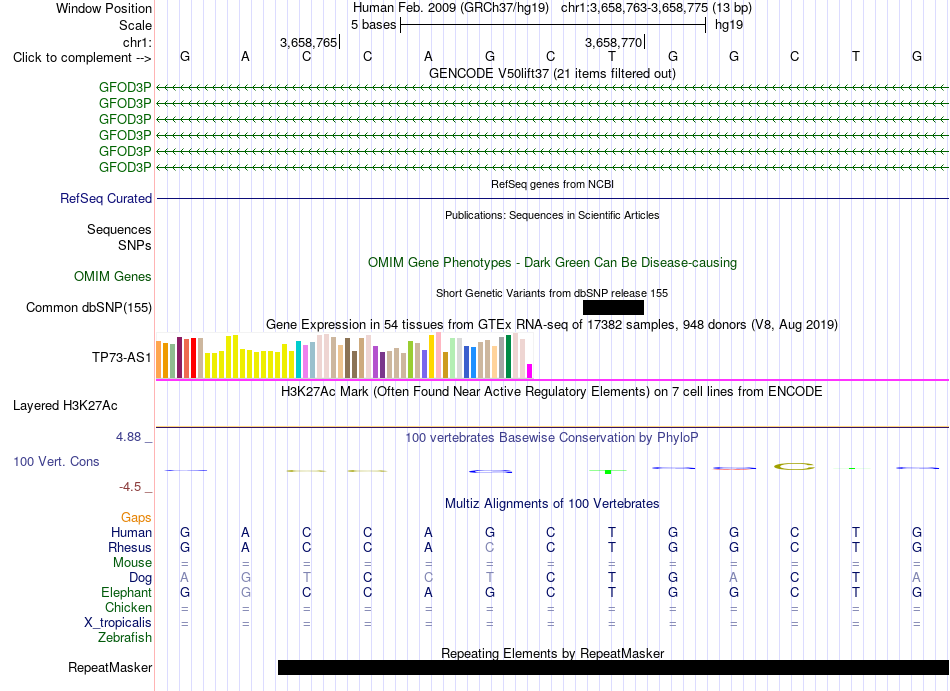This screenshot has width=950, height=691.
Task: Select the Mouse alignment row label
Action: click(133, 563)
